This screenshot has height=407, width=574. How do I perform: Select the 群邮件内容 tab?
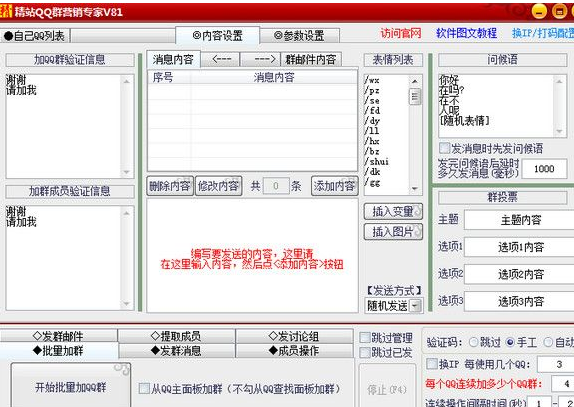tap(311, 59)
